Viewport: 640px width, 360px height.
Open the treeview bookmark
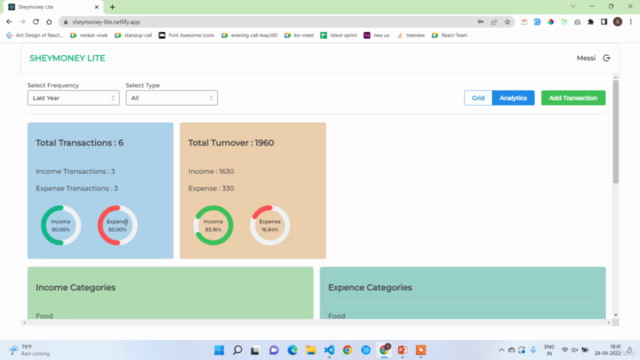[x=411, y=36]
